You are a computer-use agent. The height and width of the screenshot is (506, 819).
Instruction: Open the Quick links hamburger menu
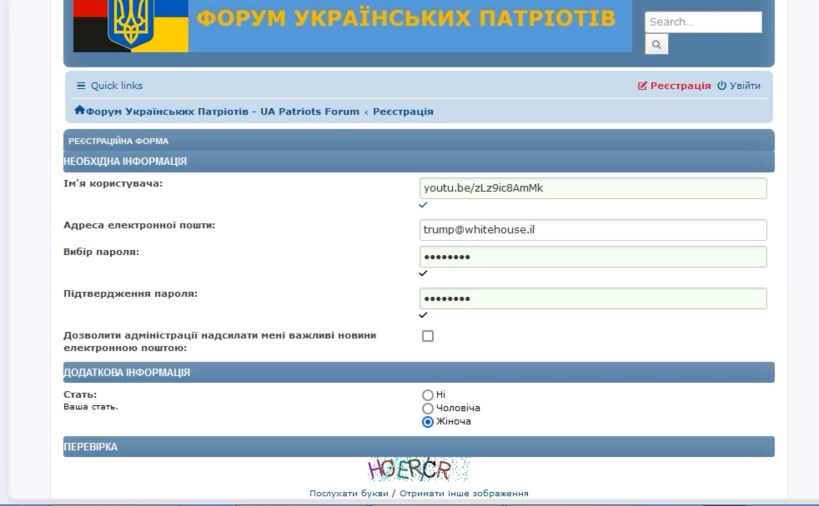110,86
